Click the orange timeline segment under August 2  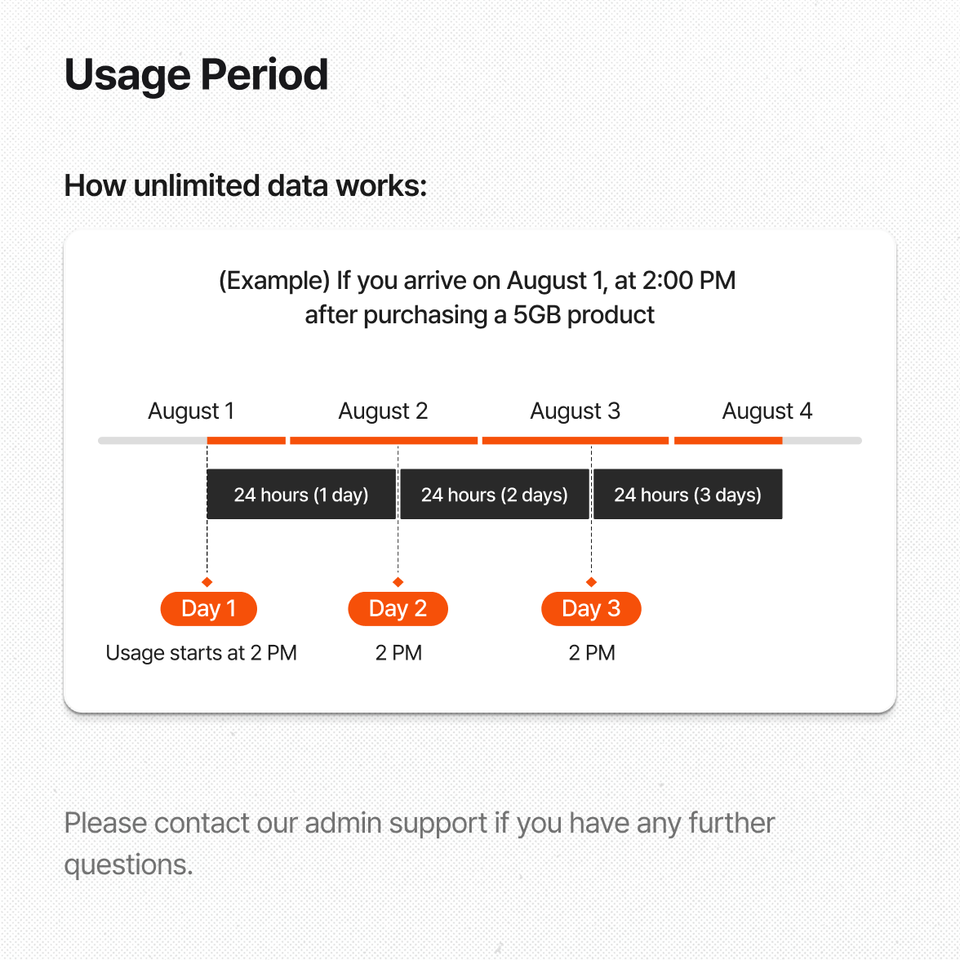coord(384,440)
